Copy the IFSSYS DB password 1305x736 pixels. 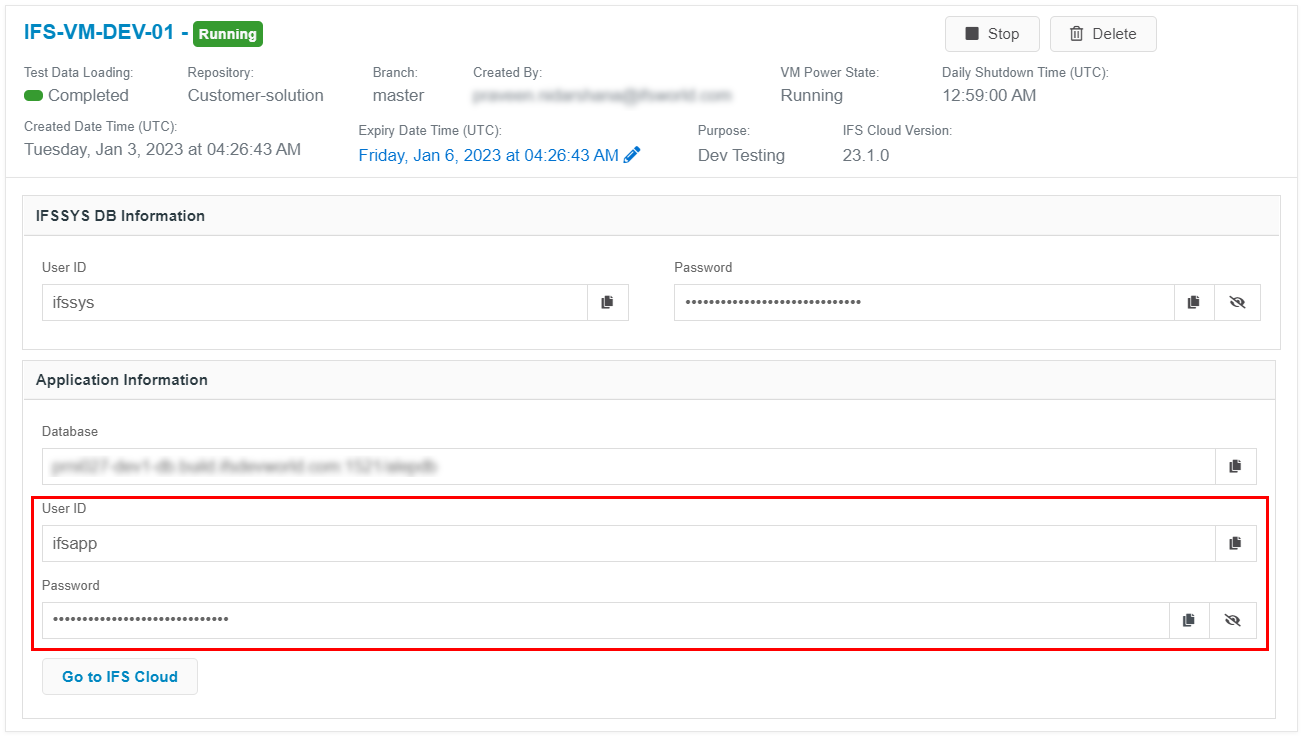tap(1194, 302)
